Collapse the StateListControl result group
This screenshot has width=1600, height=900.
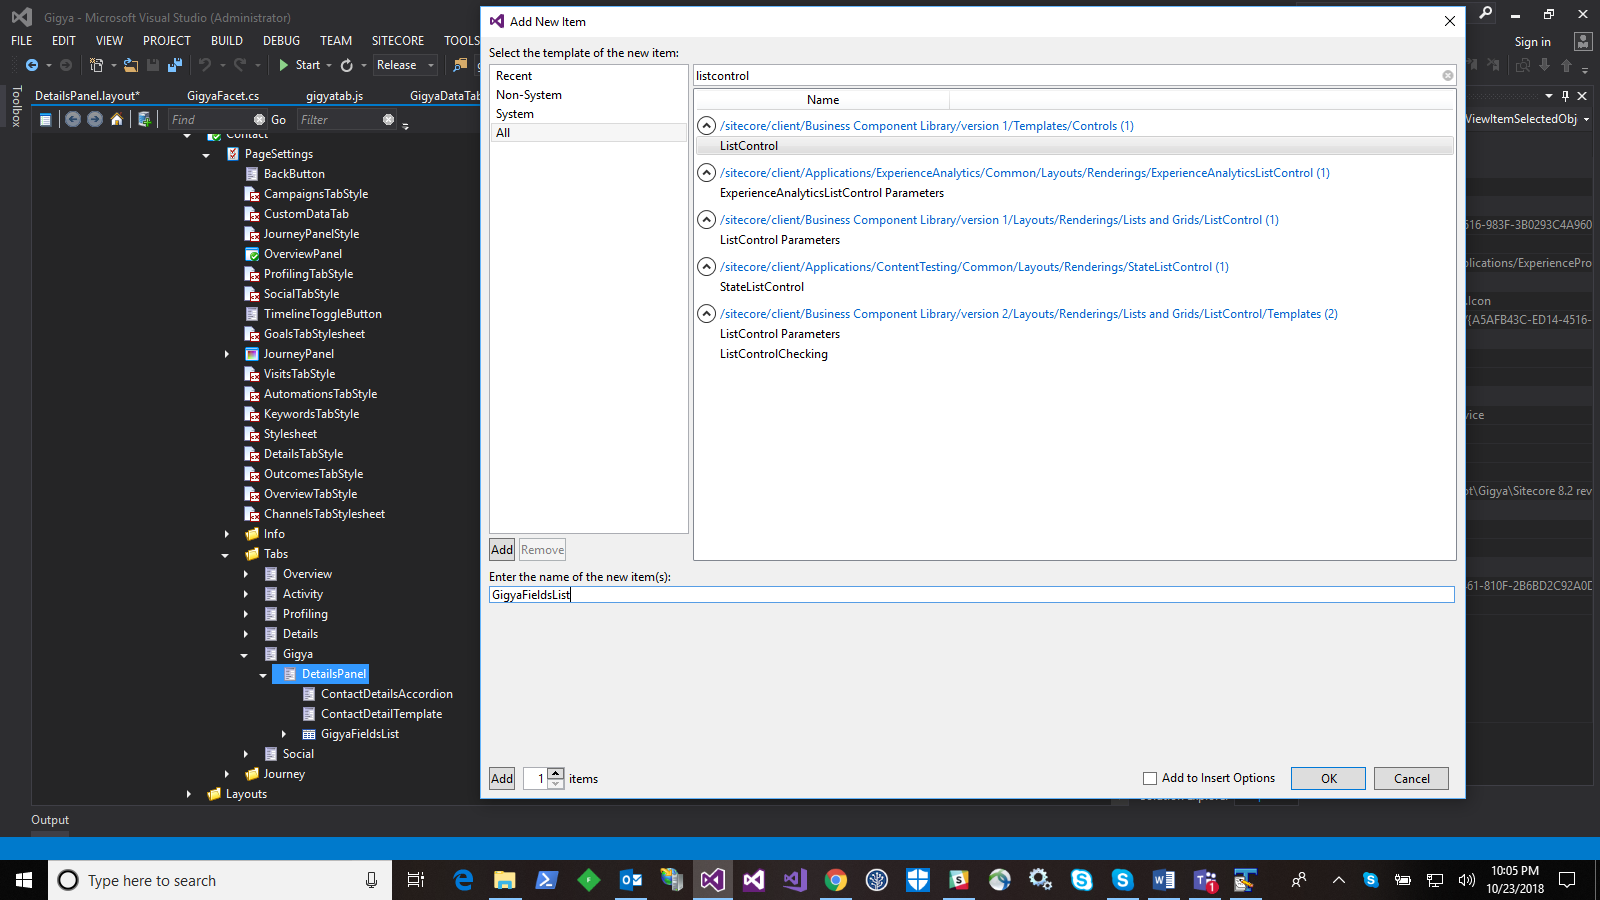[x=706, y=267]
